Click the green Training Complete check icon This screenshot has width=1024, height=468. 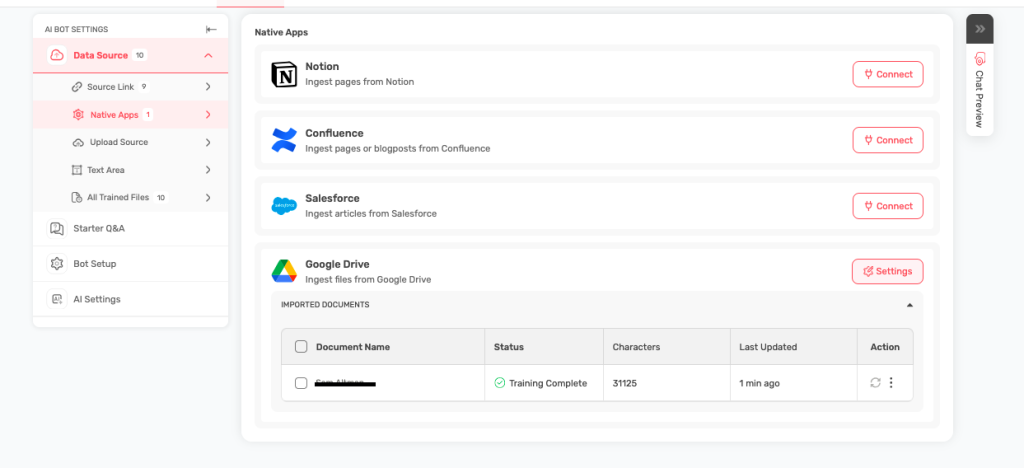tap(500, 383)
